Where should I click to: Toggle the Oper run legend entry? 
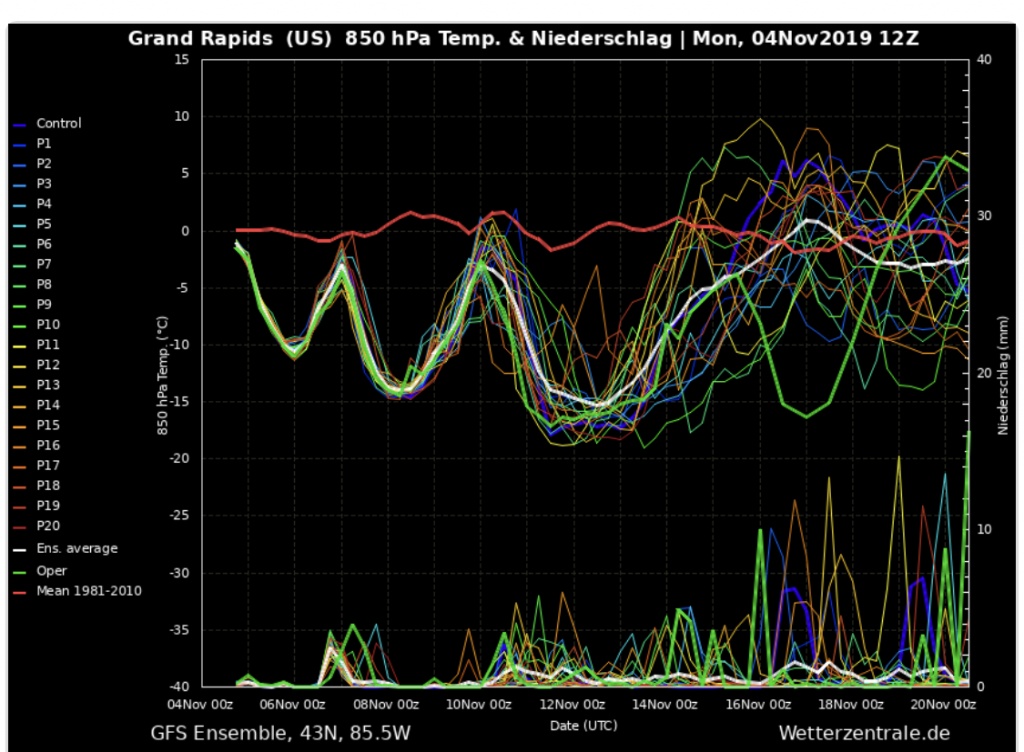tap(51, 571)
